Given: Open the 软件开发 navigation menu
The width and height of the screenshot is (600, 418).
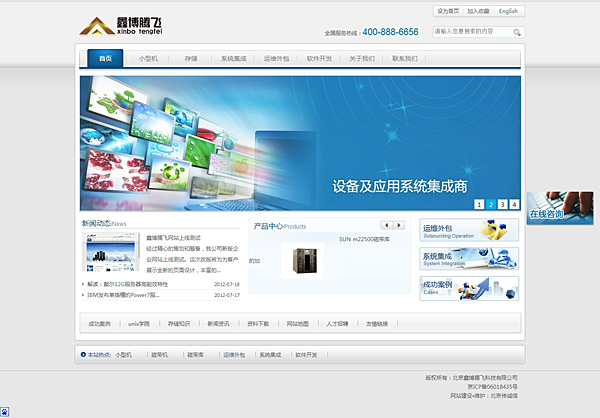Looking at the screenshot, I should tap(319, 59).
